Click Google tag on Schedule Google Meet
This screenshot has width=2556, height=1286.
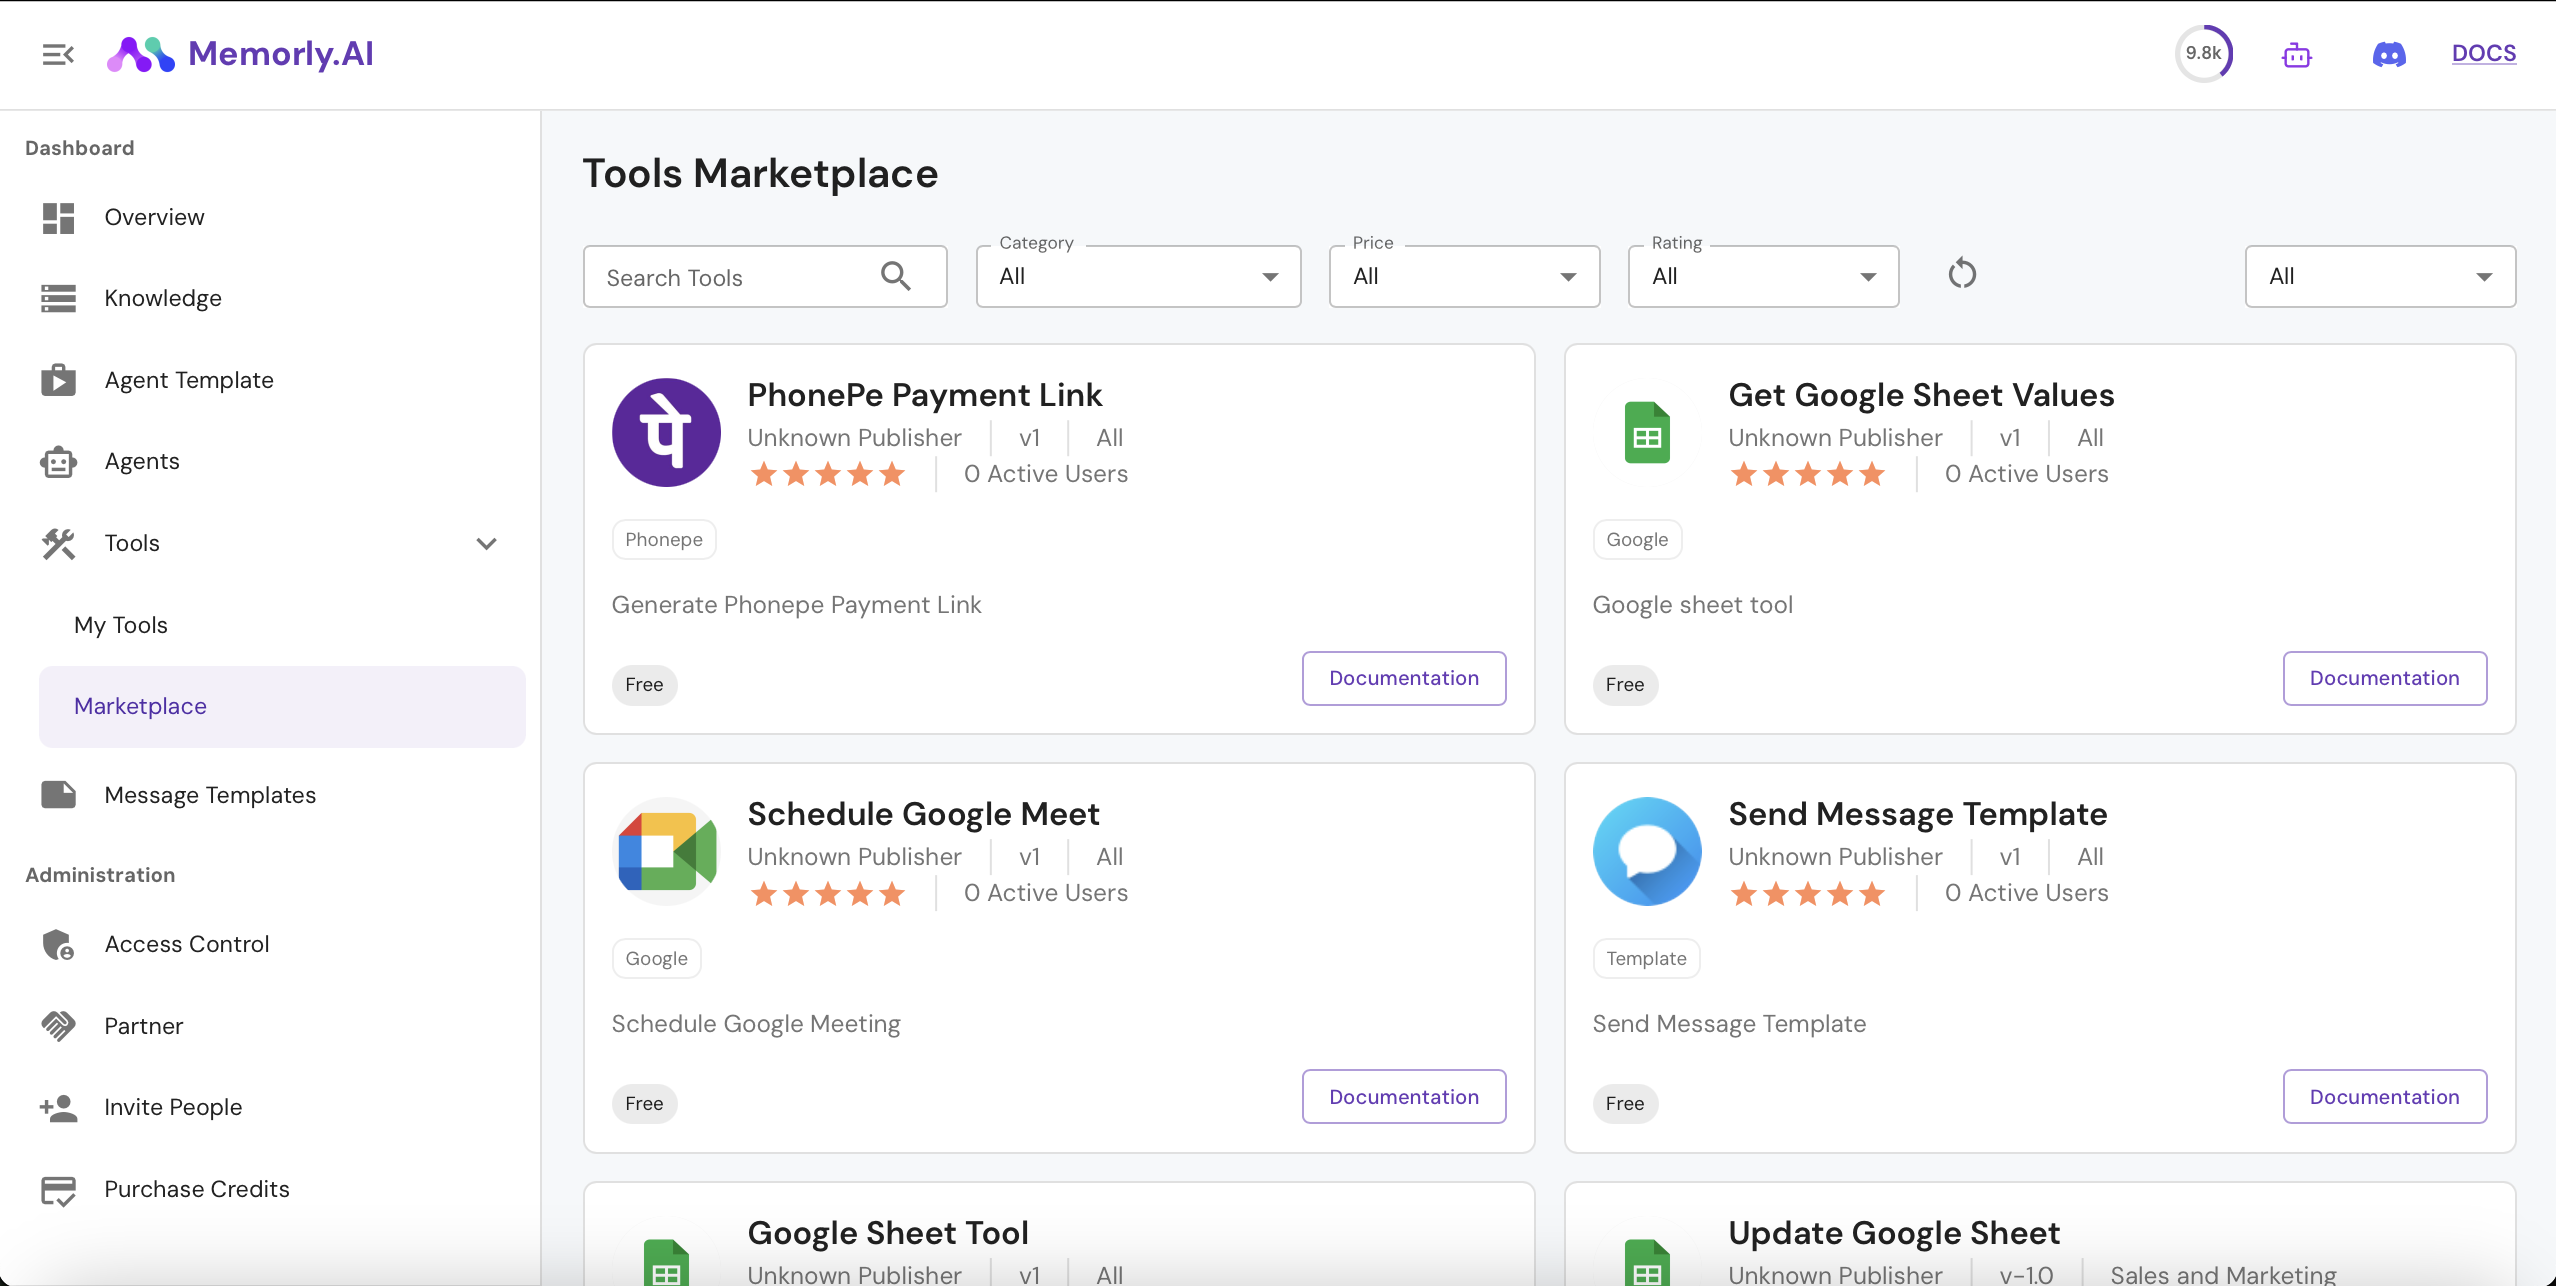(656, 959)
